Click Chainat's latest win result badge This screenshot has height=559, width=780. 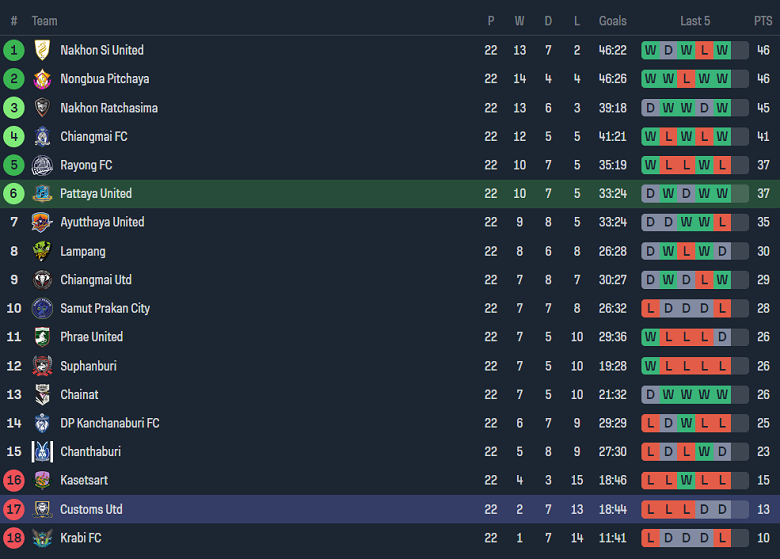pos(723,395)
